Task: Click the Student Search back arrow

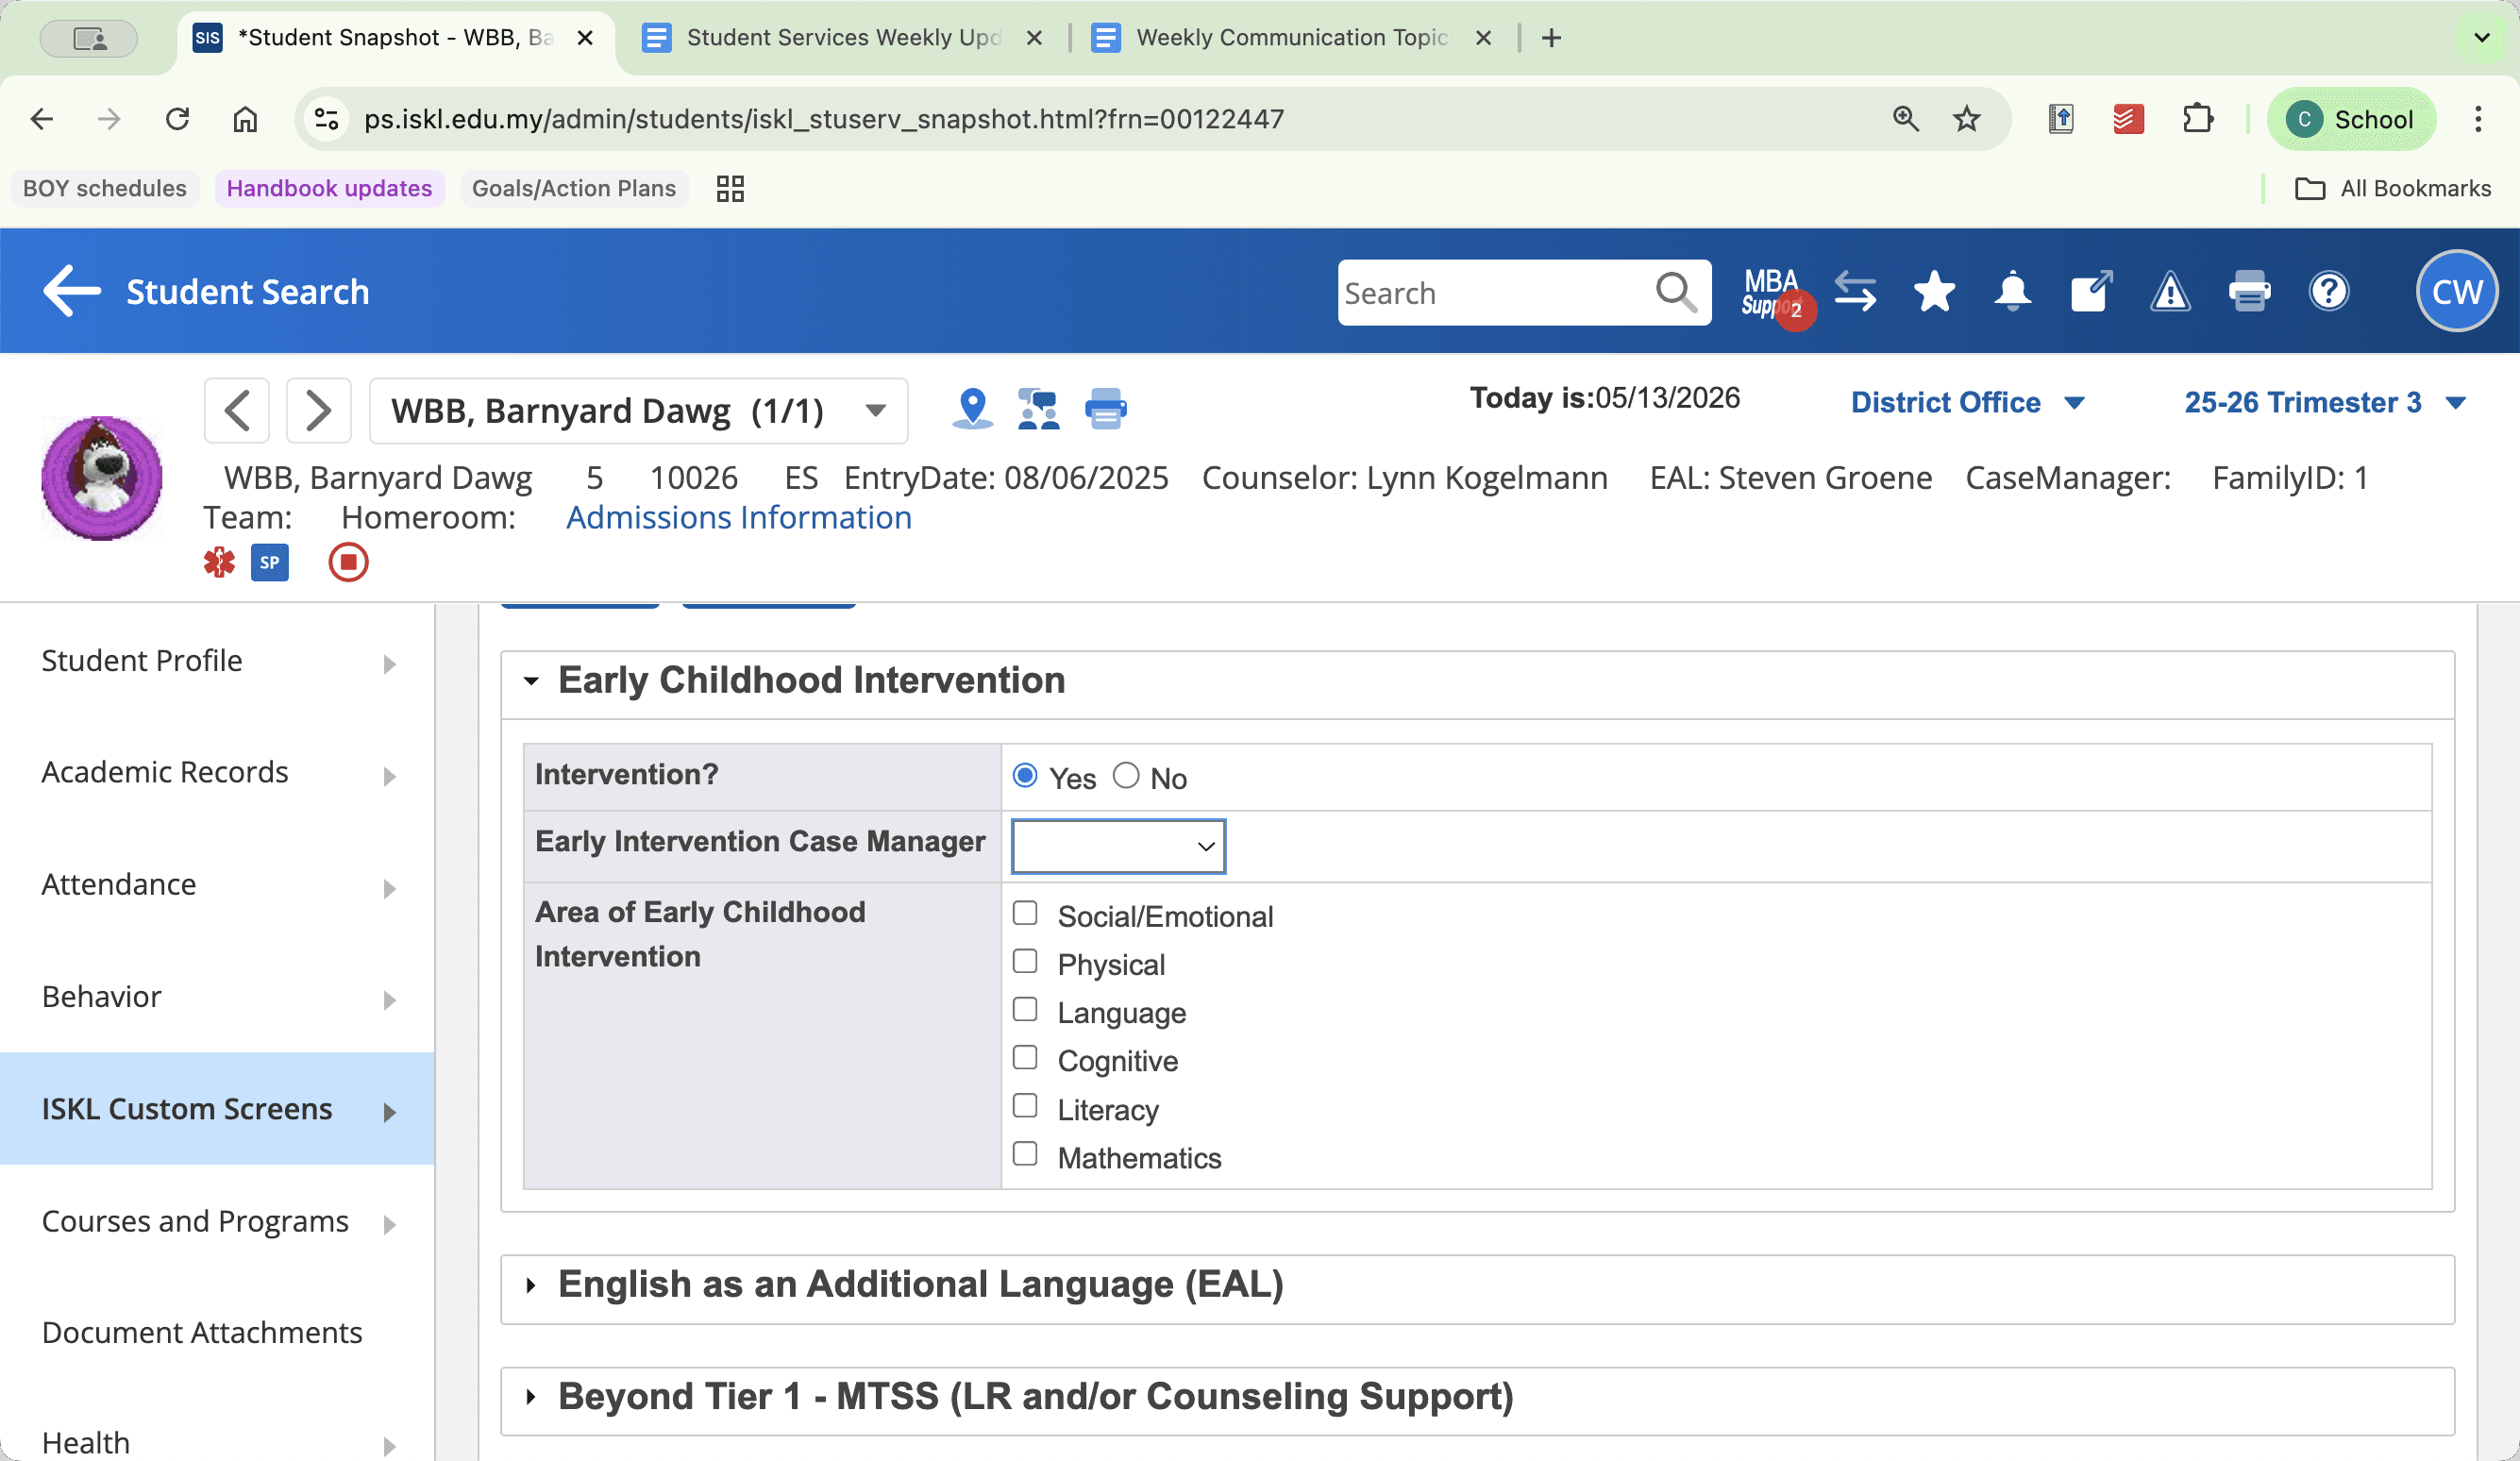Action: pyautogui.click(x=72, y=291)
